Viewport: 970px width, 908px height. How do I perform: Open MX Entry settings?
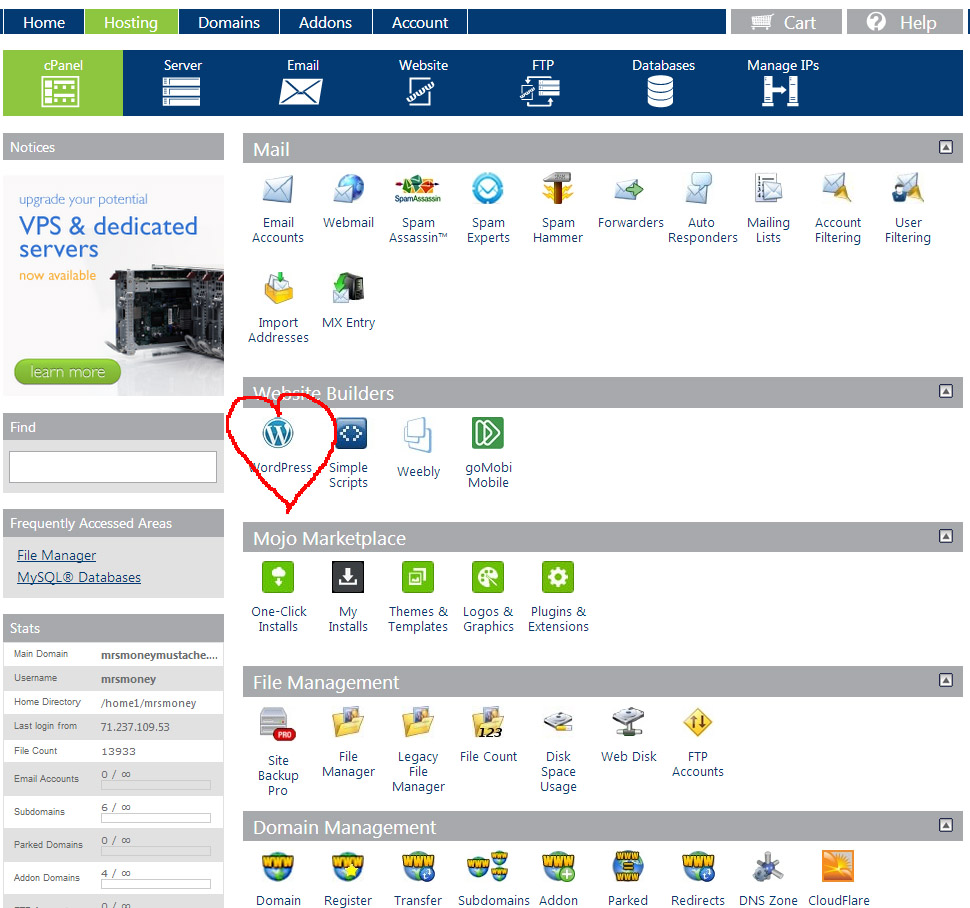(348, 290)
